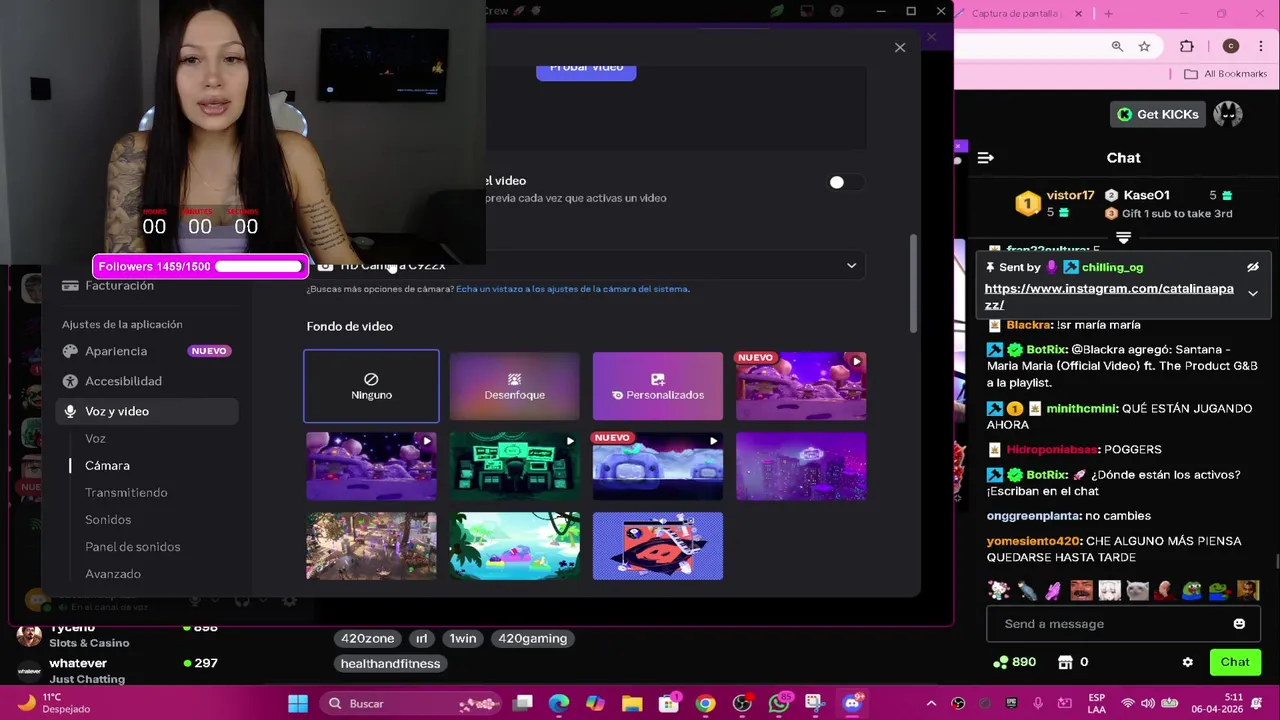This screenshot has height=720, width=1280.
Task: Expand the gift leaderboard with down arrow
Action: point(1123,238)
